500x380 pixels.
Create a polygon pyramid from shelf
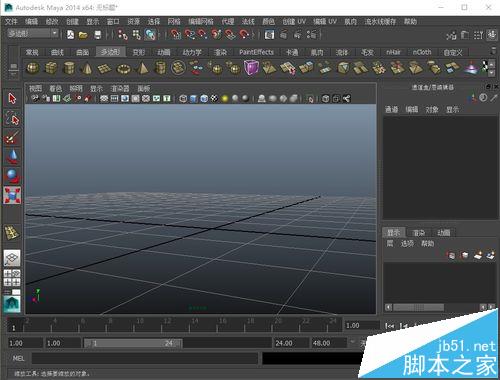tap(142, 68)
